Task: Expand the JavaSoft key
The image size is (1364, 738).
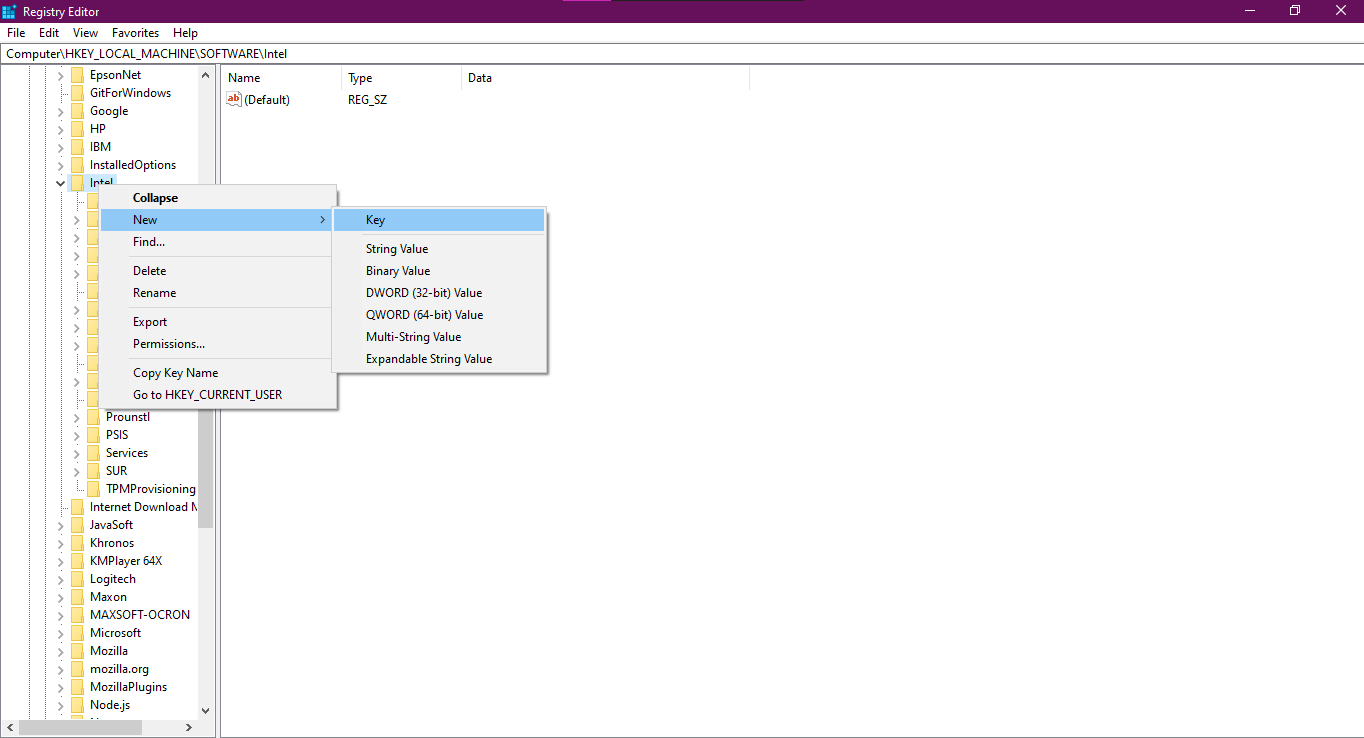Action: click(60, 524)
